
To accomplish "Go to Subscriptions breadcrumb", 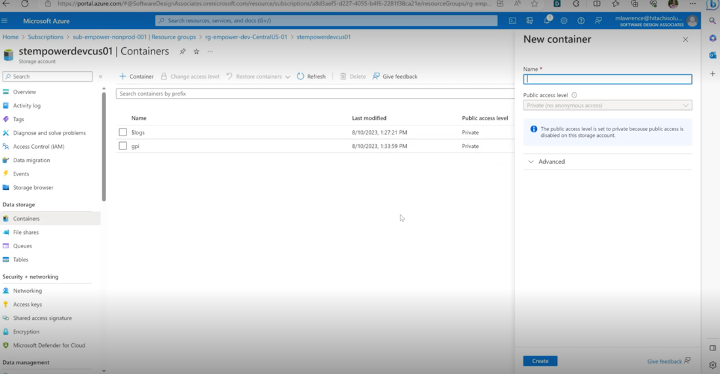I will [45, 37].
